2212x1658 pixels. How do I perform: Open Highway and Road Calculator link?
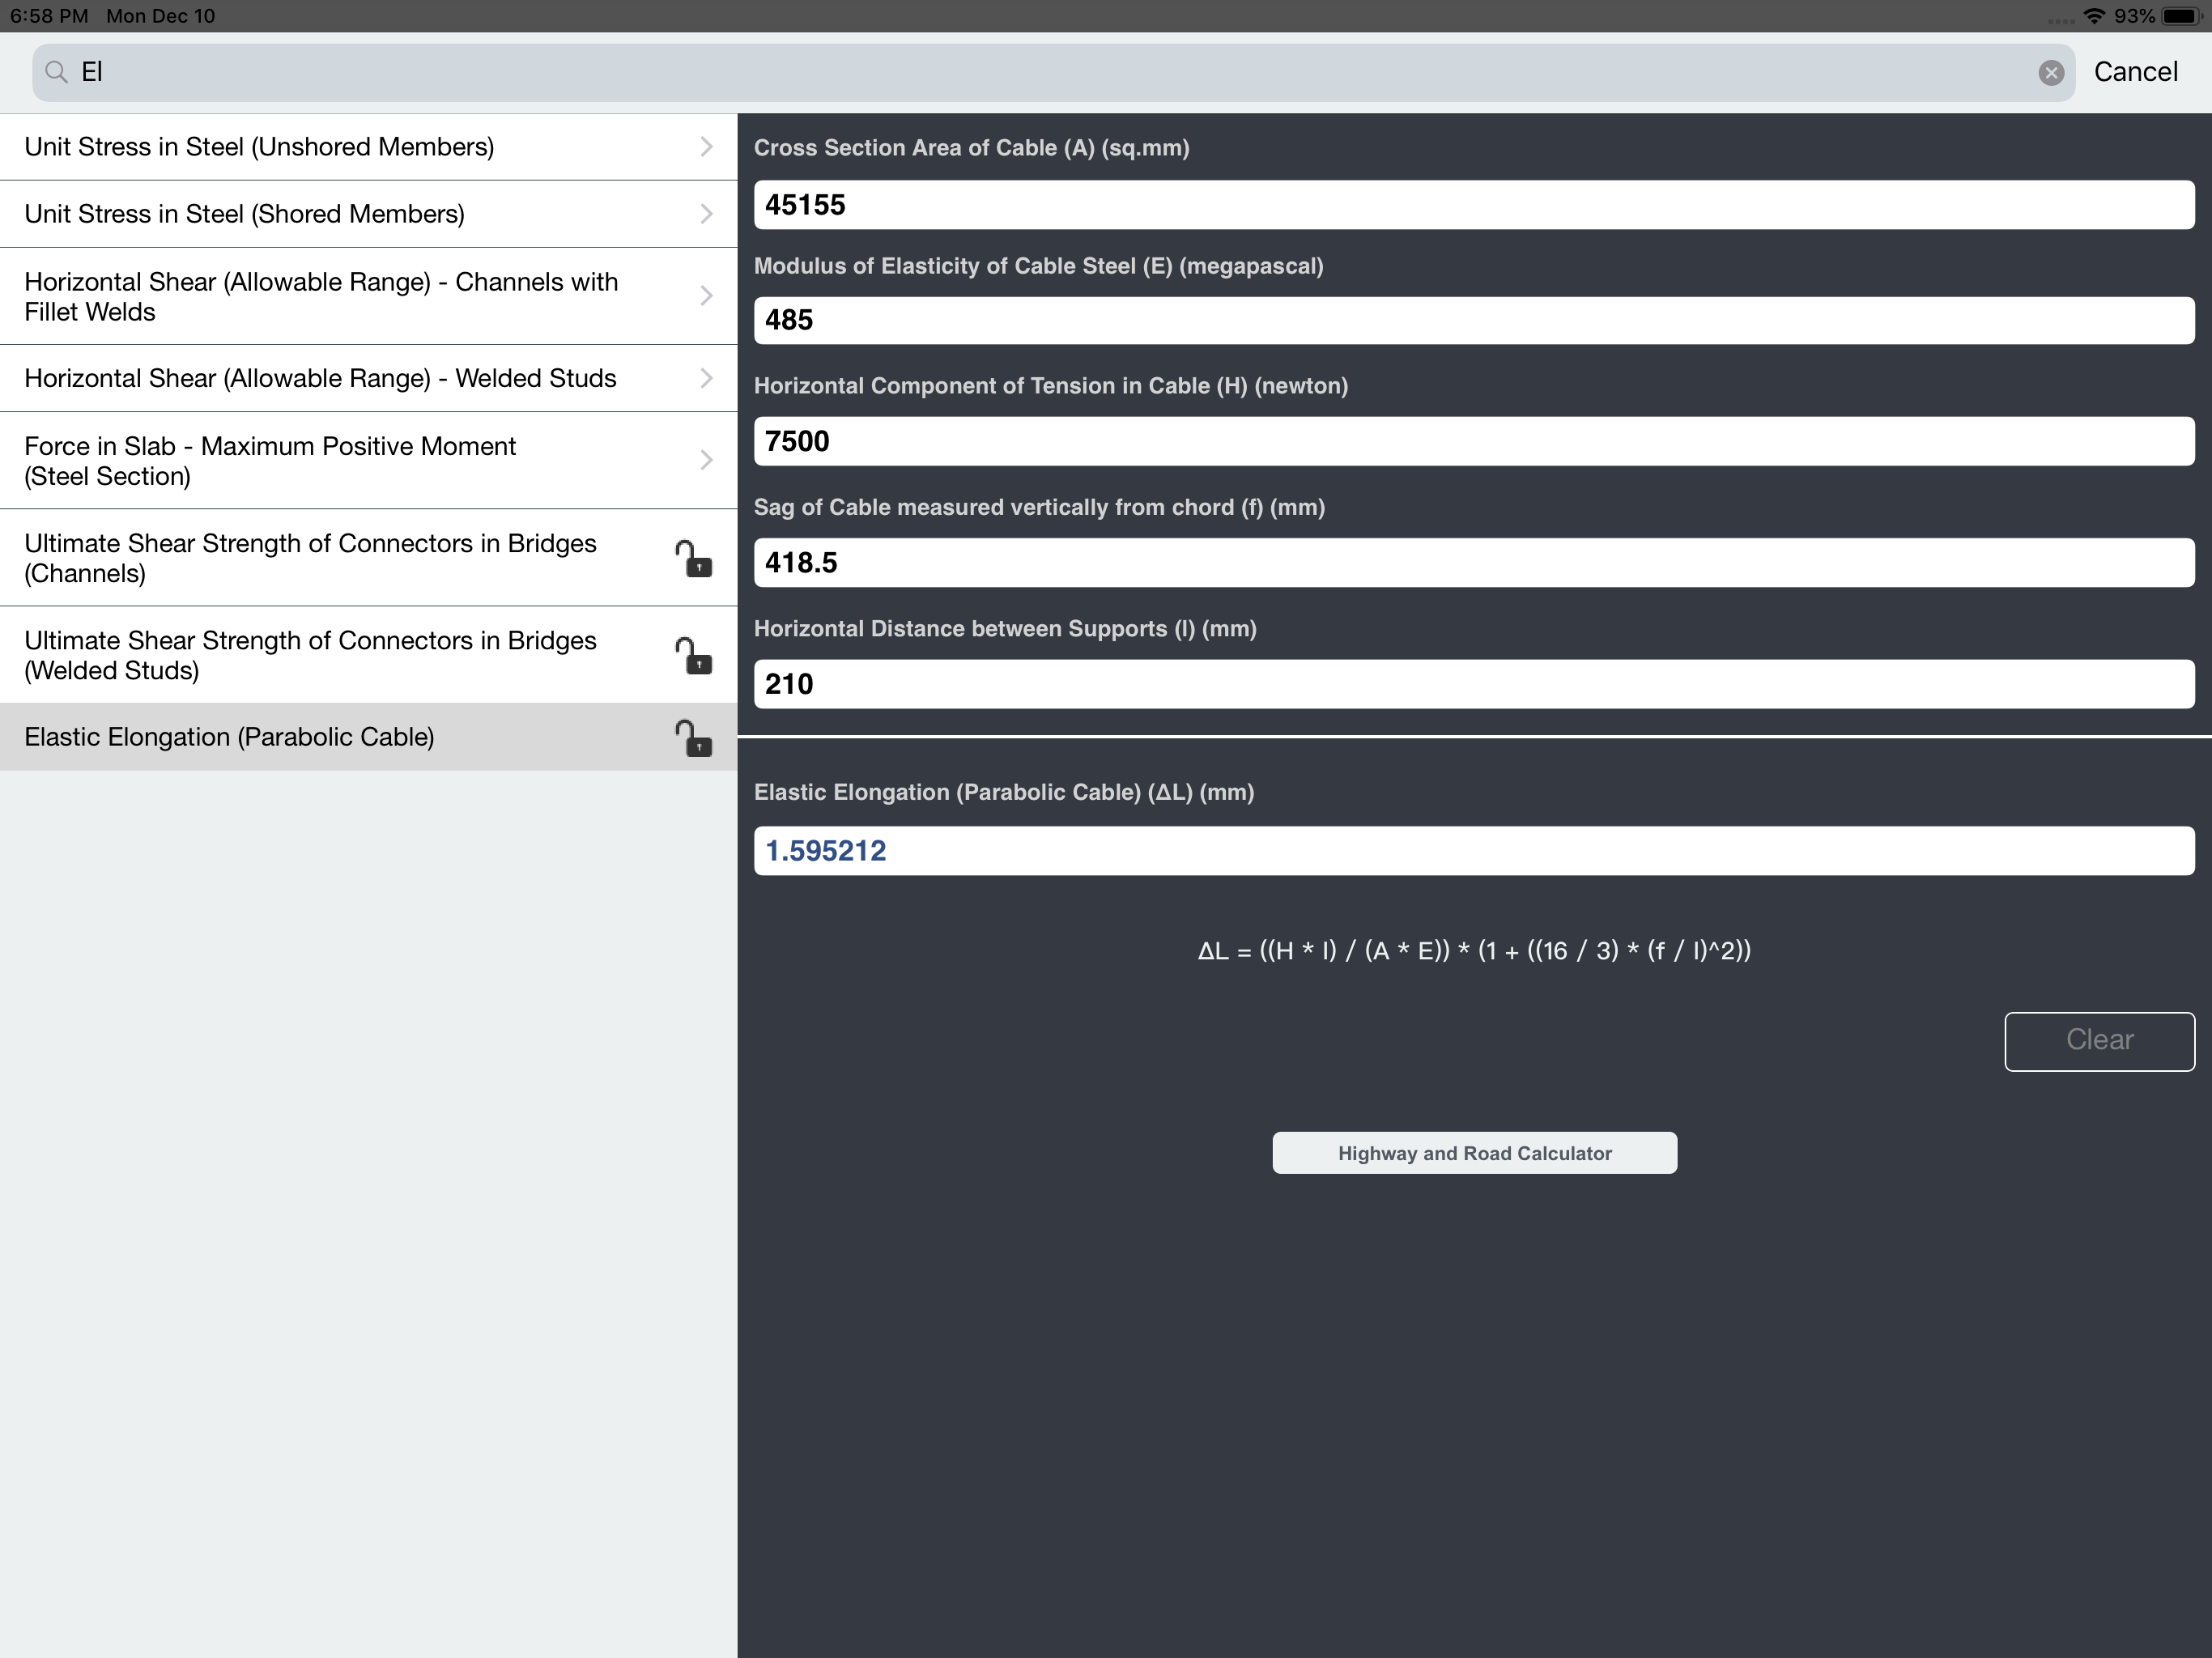[x=1474, y=1153]
